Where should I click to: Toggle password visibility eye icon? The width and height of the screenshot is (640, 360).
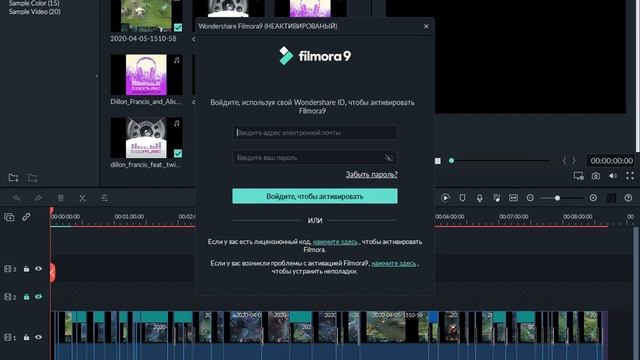pyautogui.click(x=389, y=158)
